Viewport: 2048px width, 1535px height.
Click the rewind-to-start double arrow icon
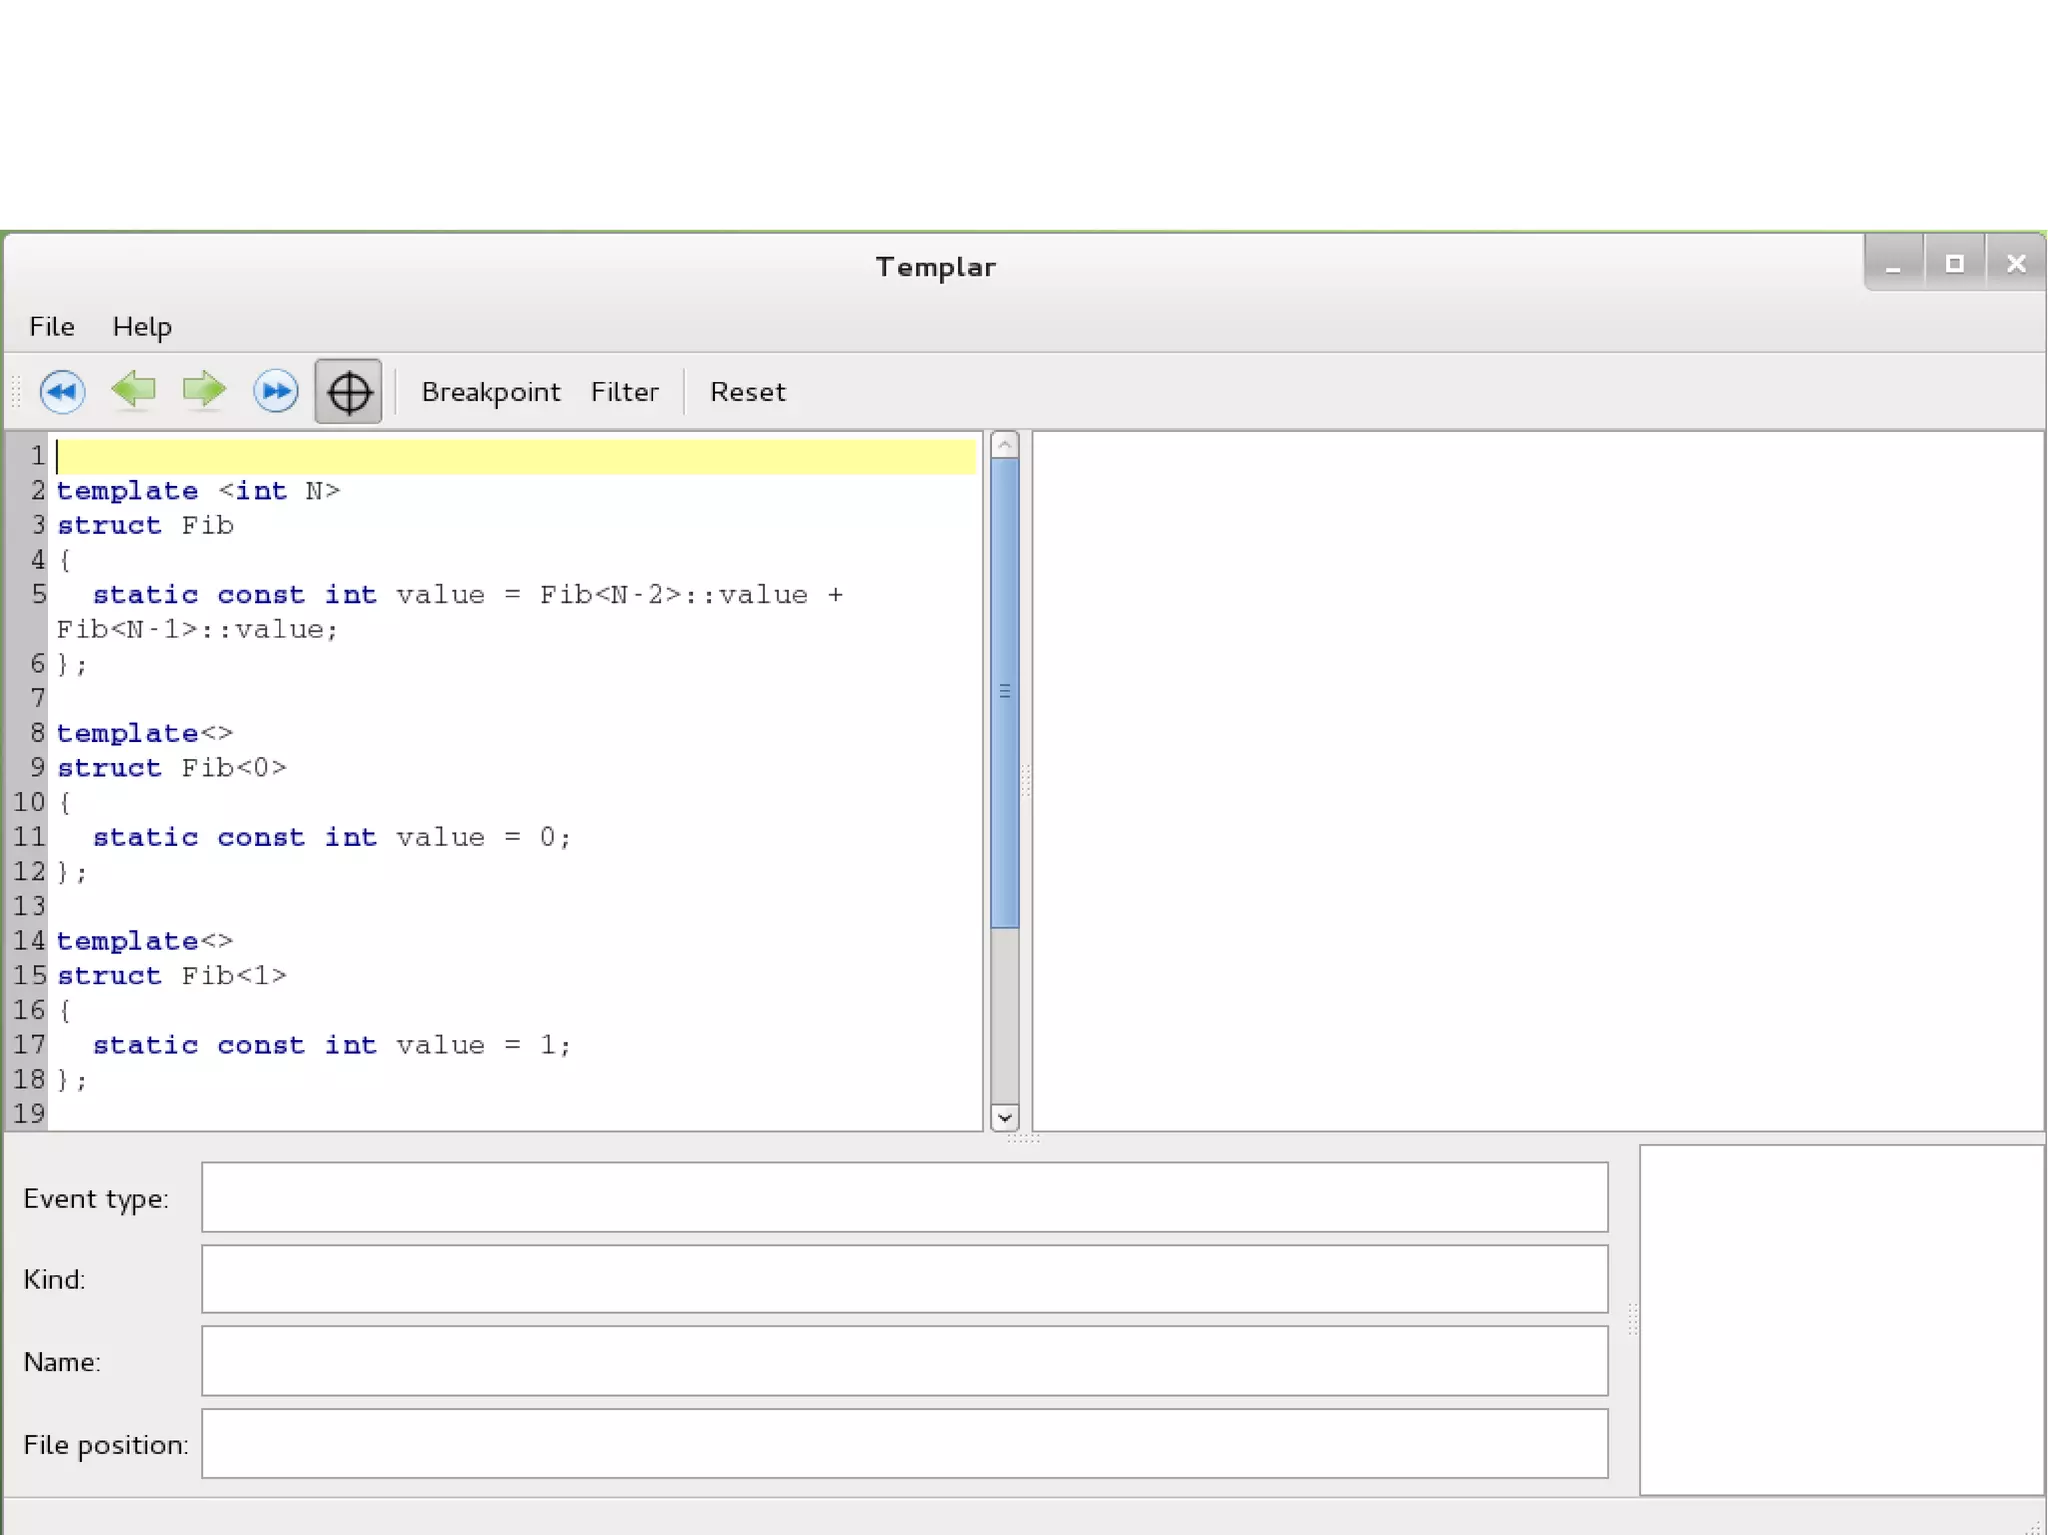[x=62, y=391]
